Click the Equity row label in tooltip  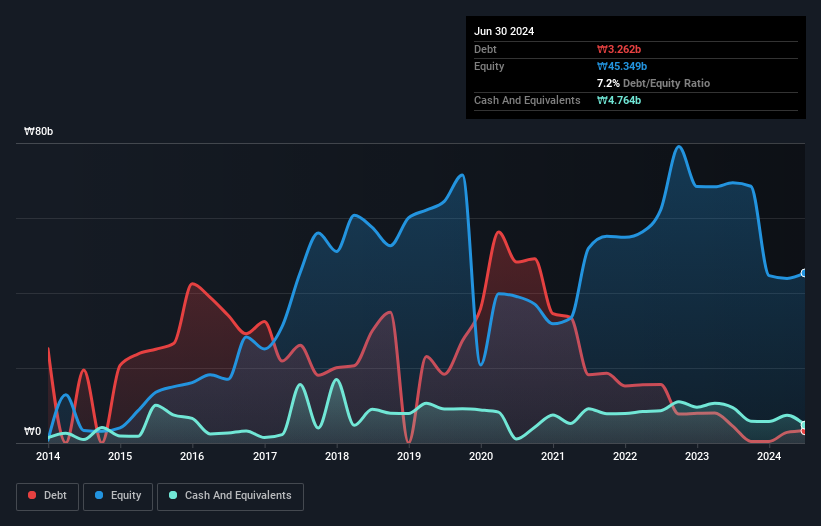pyautogui.click(x=489, y=66)
